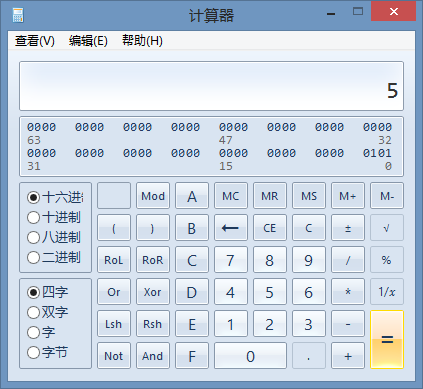
Task: Click the number 1 key
Action: (231, 324)
